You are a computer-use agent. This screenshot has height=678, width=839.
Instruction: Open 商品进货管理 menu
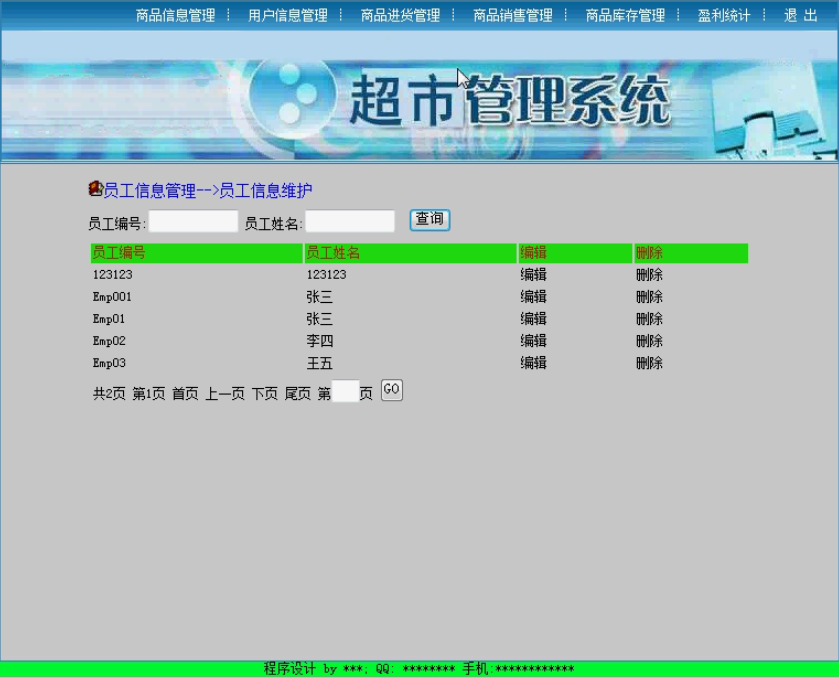point(400,15)
